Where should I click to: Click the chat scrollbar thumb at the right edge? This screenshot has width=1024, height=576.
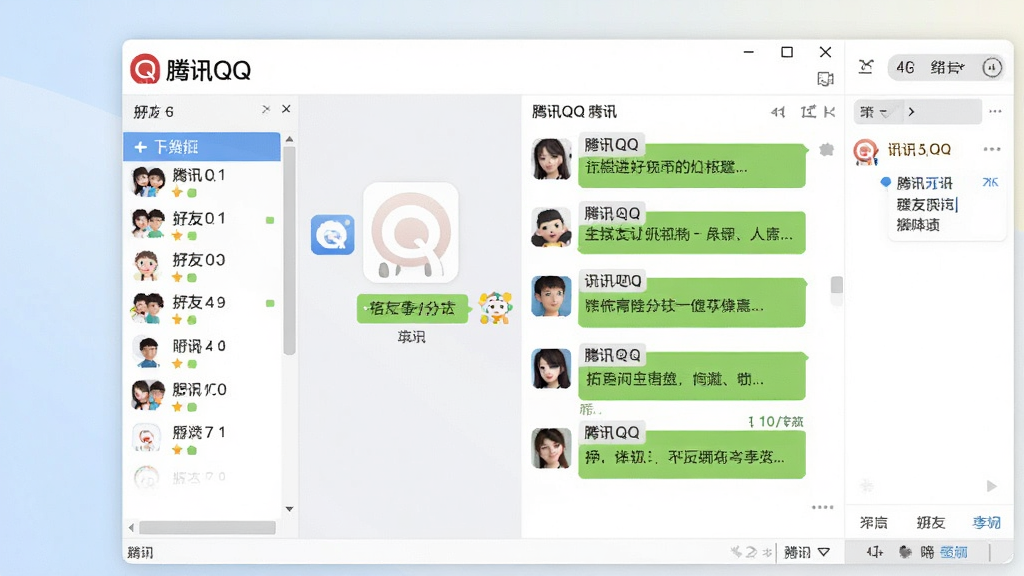(837, 285)
